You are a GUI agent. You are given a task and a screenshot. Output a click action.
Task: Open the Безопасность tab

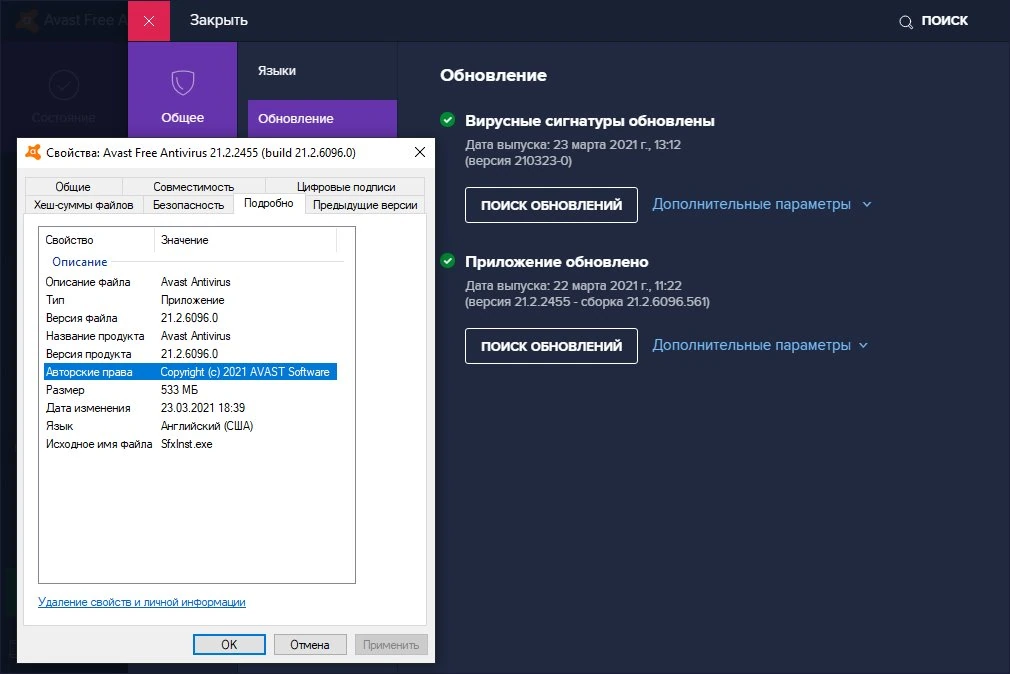(x=188, y=205)
